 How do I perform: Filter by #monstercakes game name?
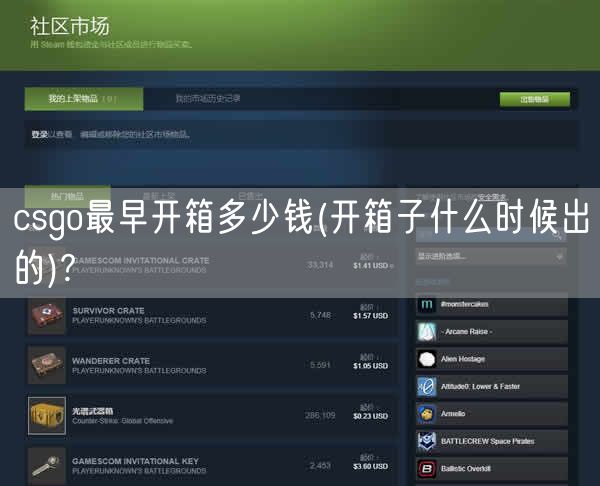click(465, 305)
